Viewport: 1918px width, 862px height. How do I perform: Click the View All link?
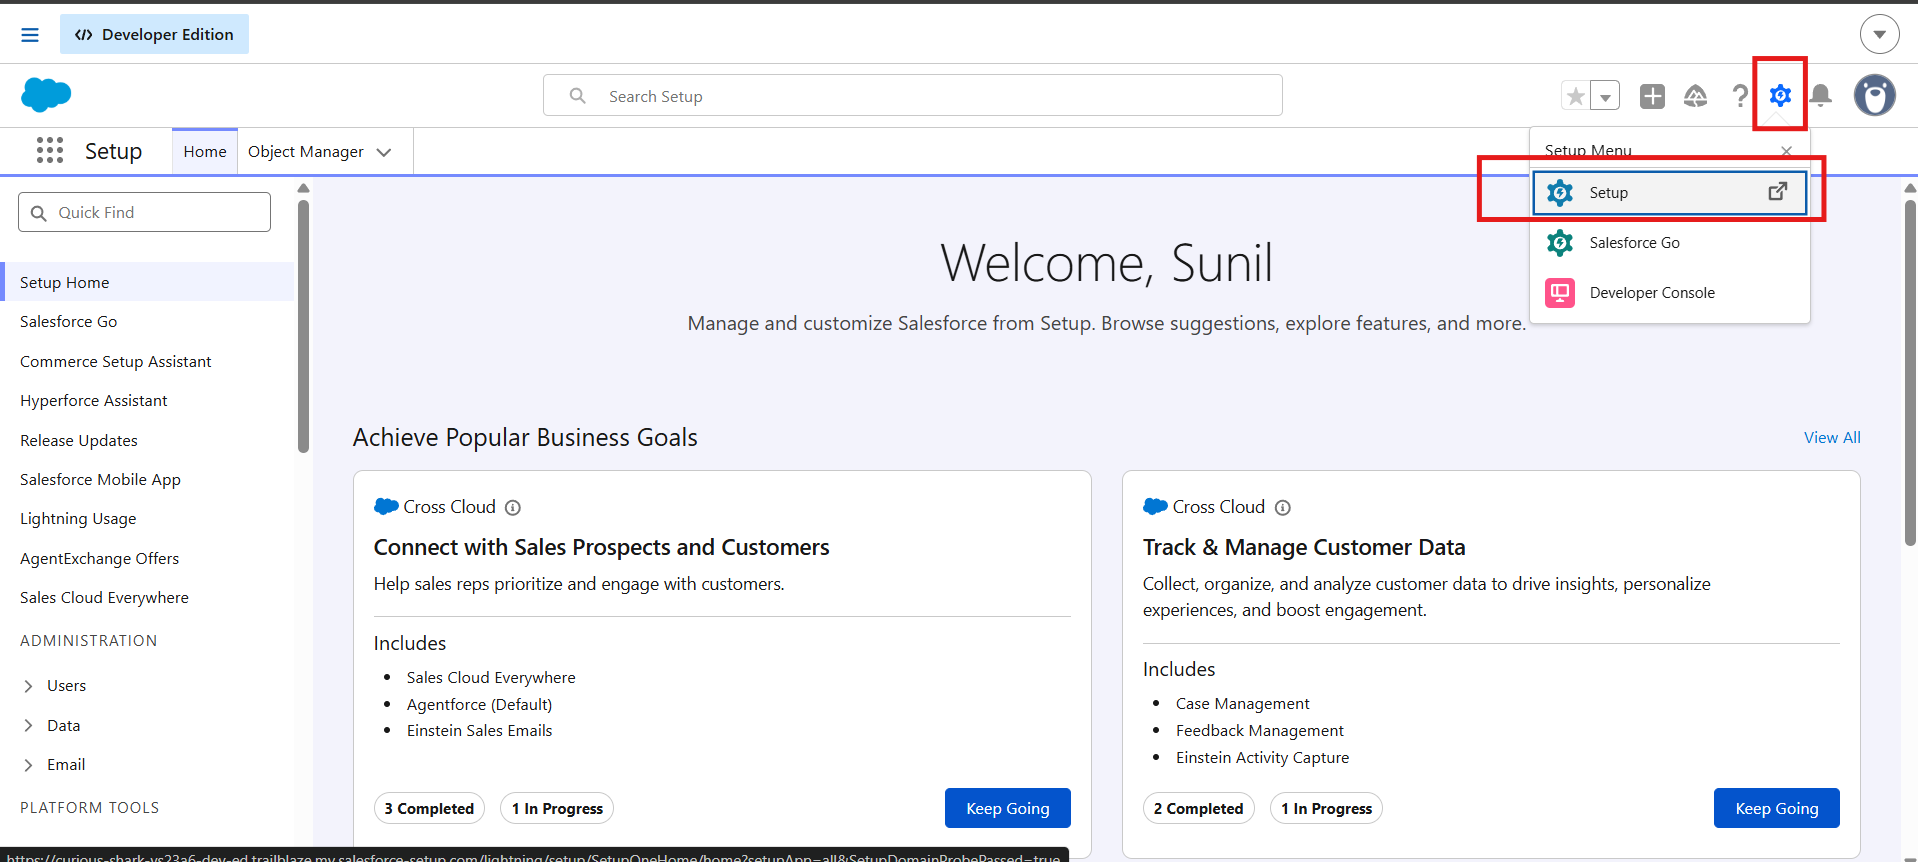[x=1832, y=438]
